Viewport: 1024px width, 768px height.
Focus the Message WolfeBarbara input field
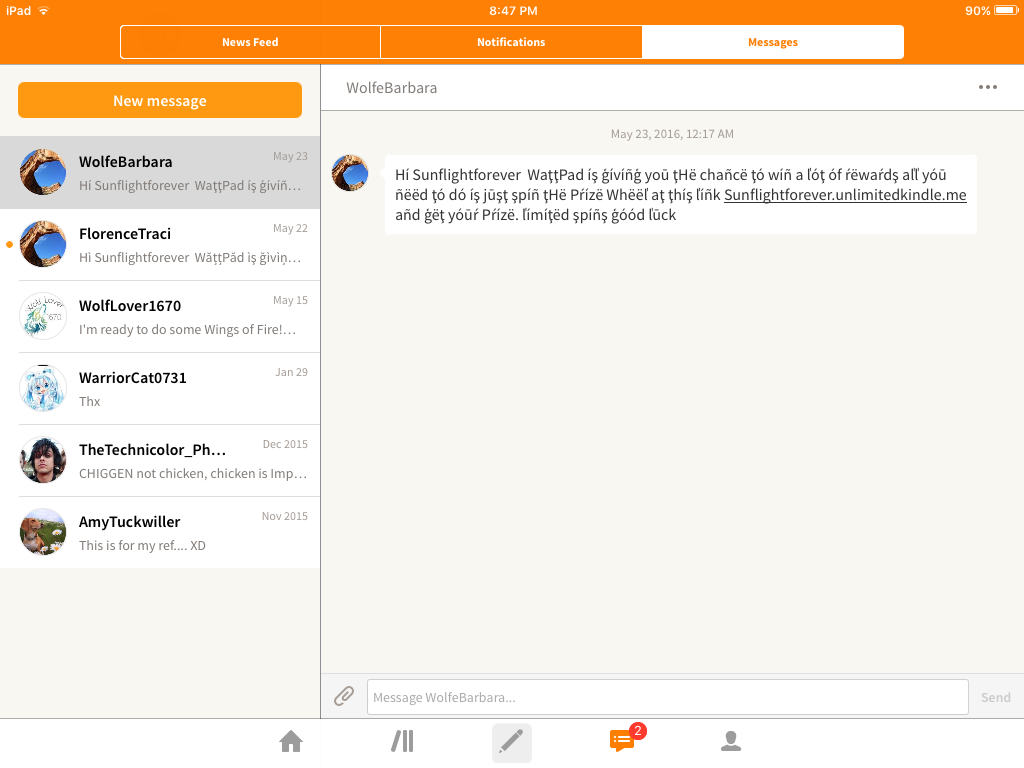pyautogui.click(x=667, y=697)
